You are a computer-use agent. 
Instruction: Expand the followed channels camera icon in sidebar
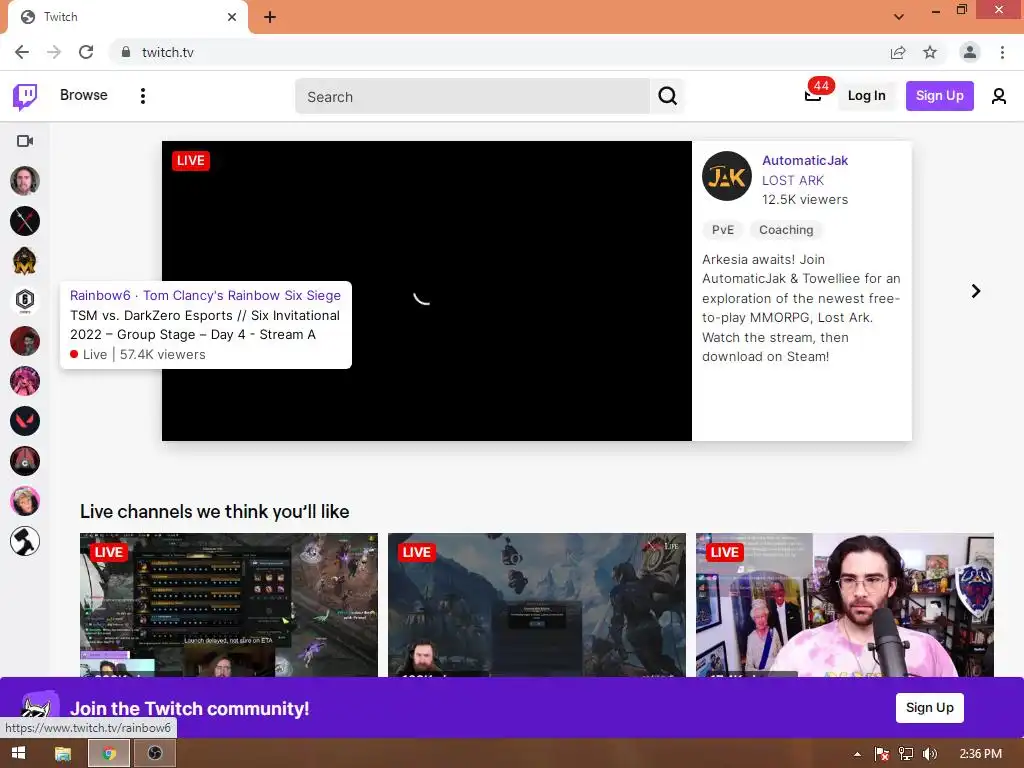[x=25, y=141]
